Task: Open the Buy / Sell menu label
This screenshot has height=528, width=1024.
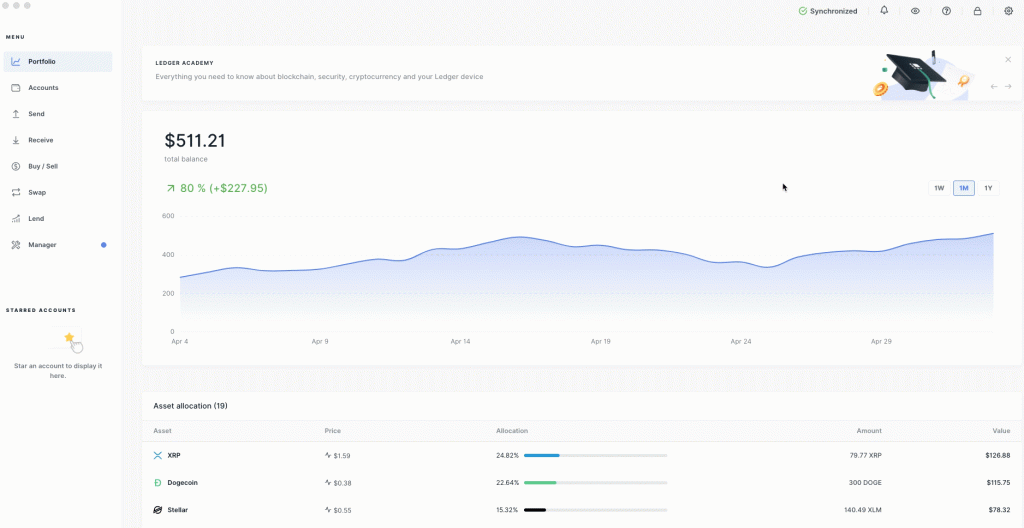Action: (43, 166)
